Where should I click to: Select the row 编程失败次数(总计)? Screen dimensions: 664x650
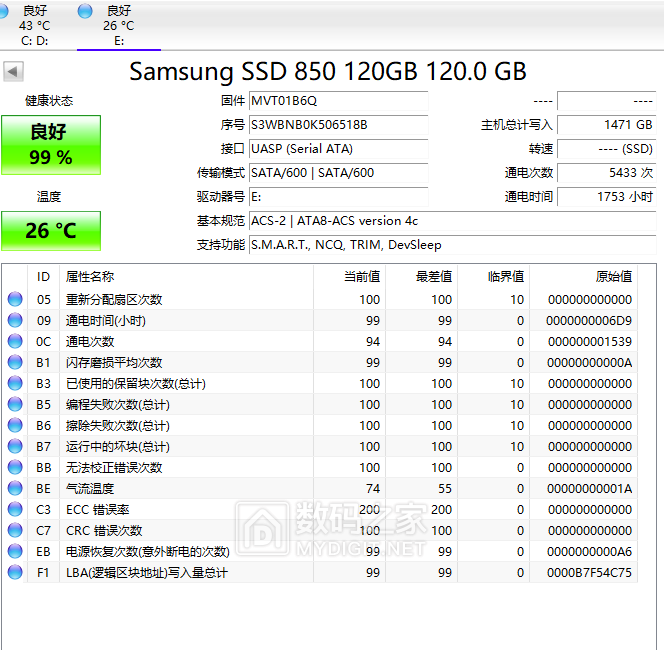(320, 404)
